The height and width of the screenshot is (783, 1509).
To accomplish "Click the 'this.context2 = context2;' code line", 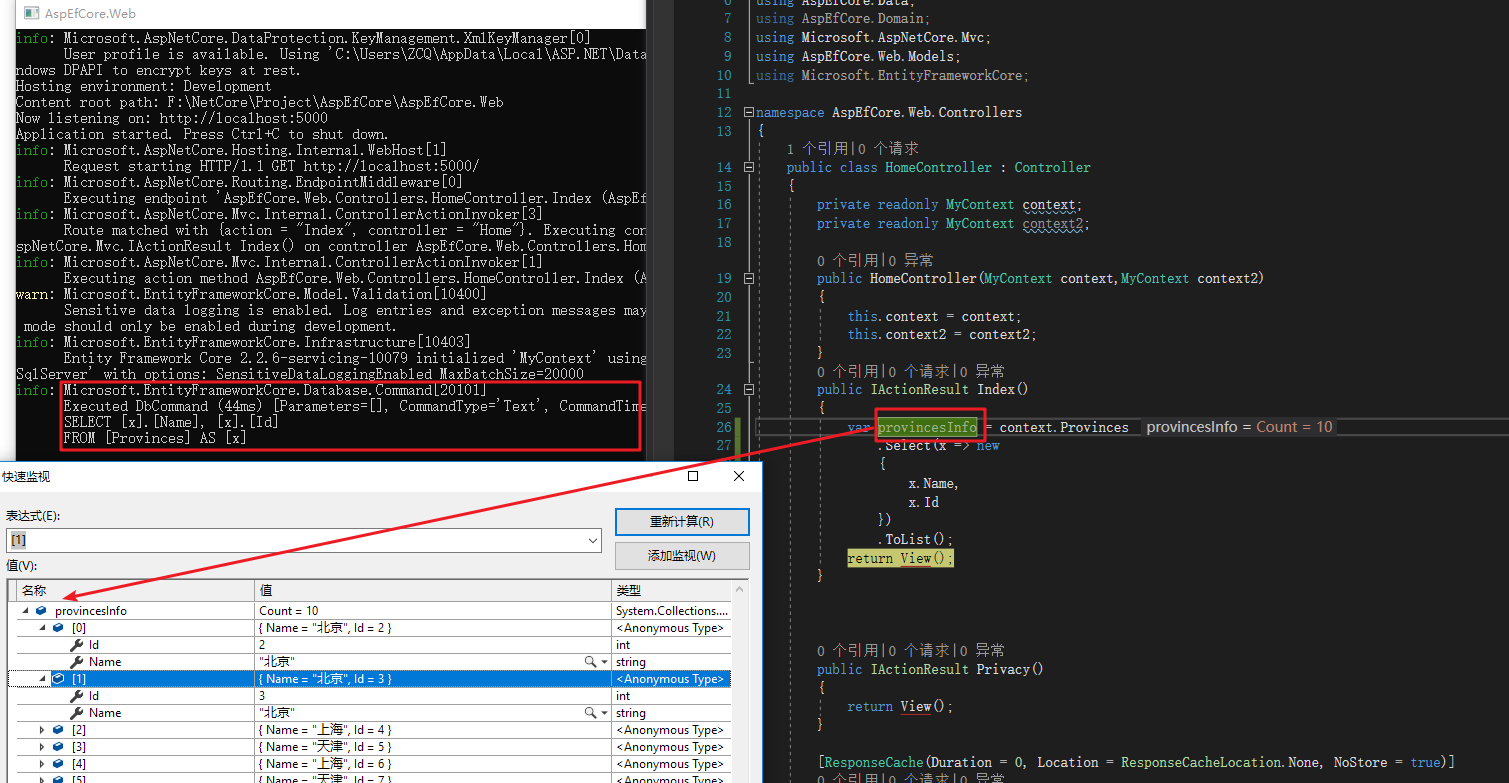I will pos(942,334).
